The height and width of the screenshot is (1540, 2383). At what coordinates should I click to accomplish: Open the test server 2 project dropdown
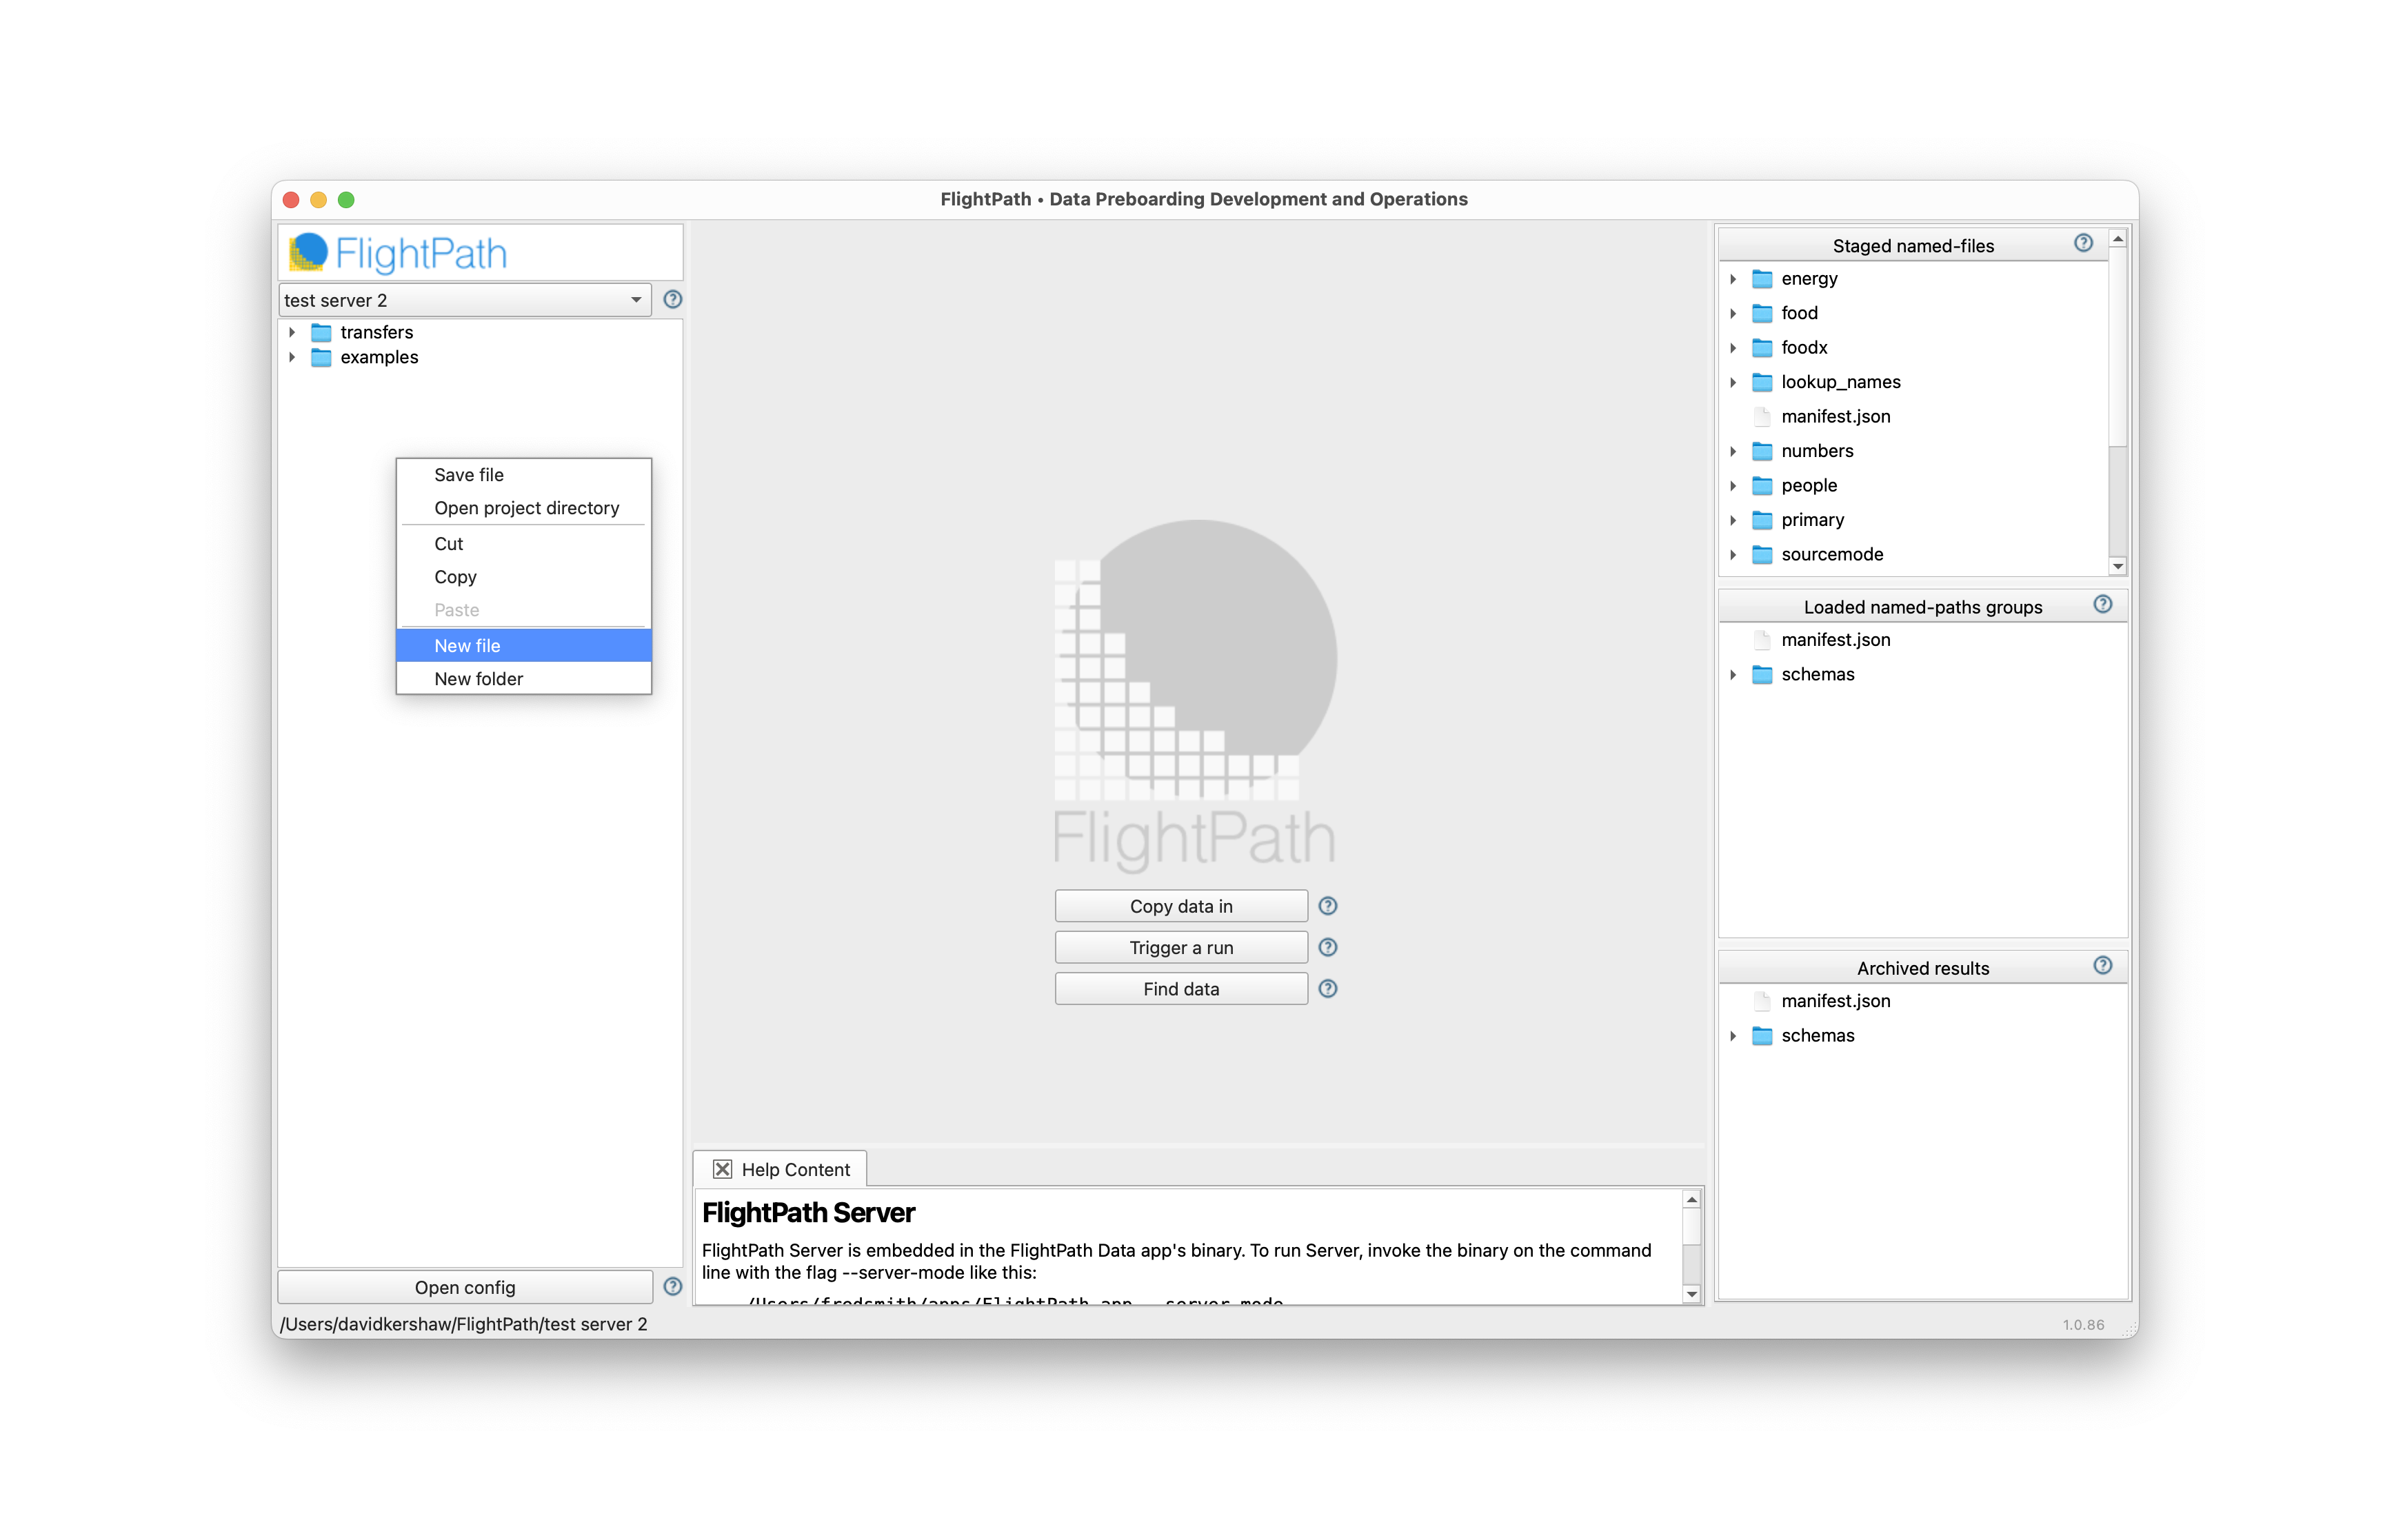pyautogui.click(x=464, y=300)
